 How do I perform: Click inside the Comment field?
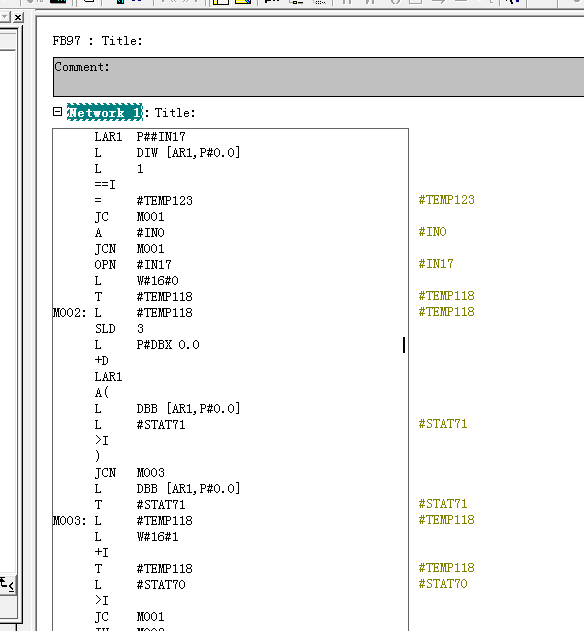point(318,77)
